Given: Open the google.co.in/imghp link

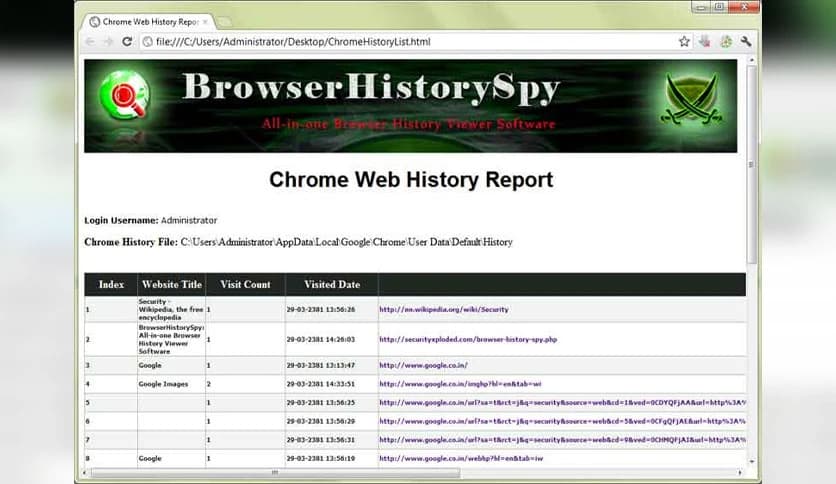Looking at the screenshot, I should point(460,384).
